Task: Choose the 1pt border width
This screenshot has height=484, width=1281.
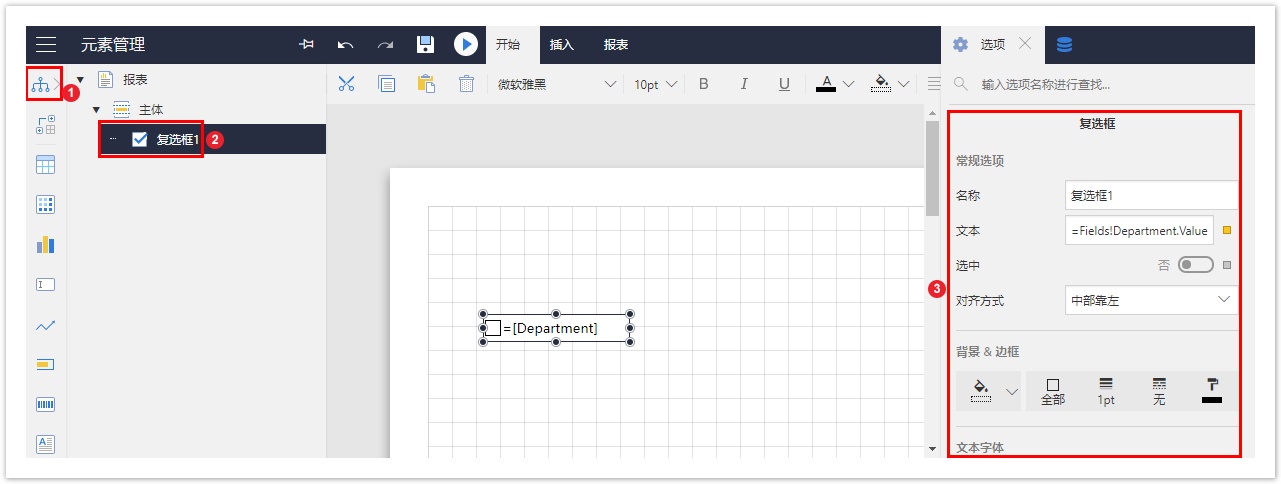Action: tap(1106, 391)
